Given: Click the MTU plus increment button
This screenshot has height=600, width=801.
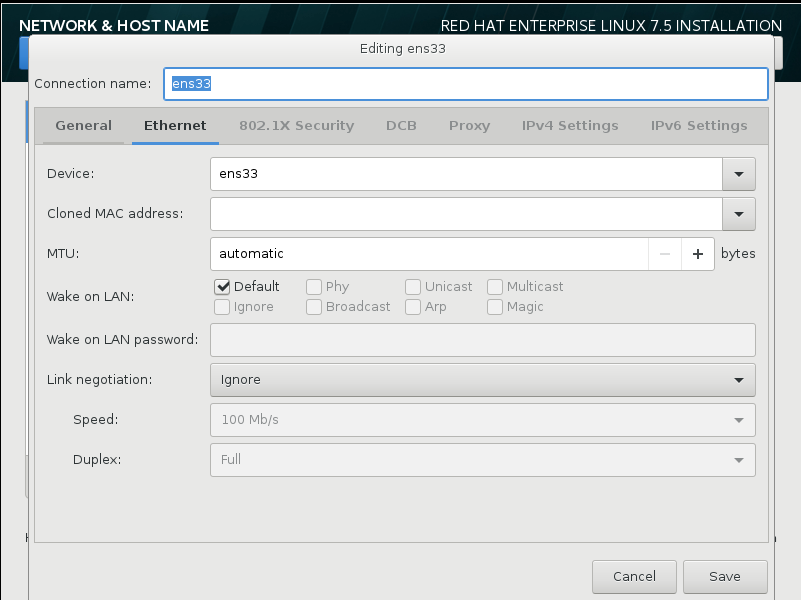Looking at the screenshot, I should pos(697,254).
